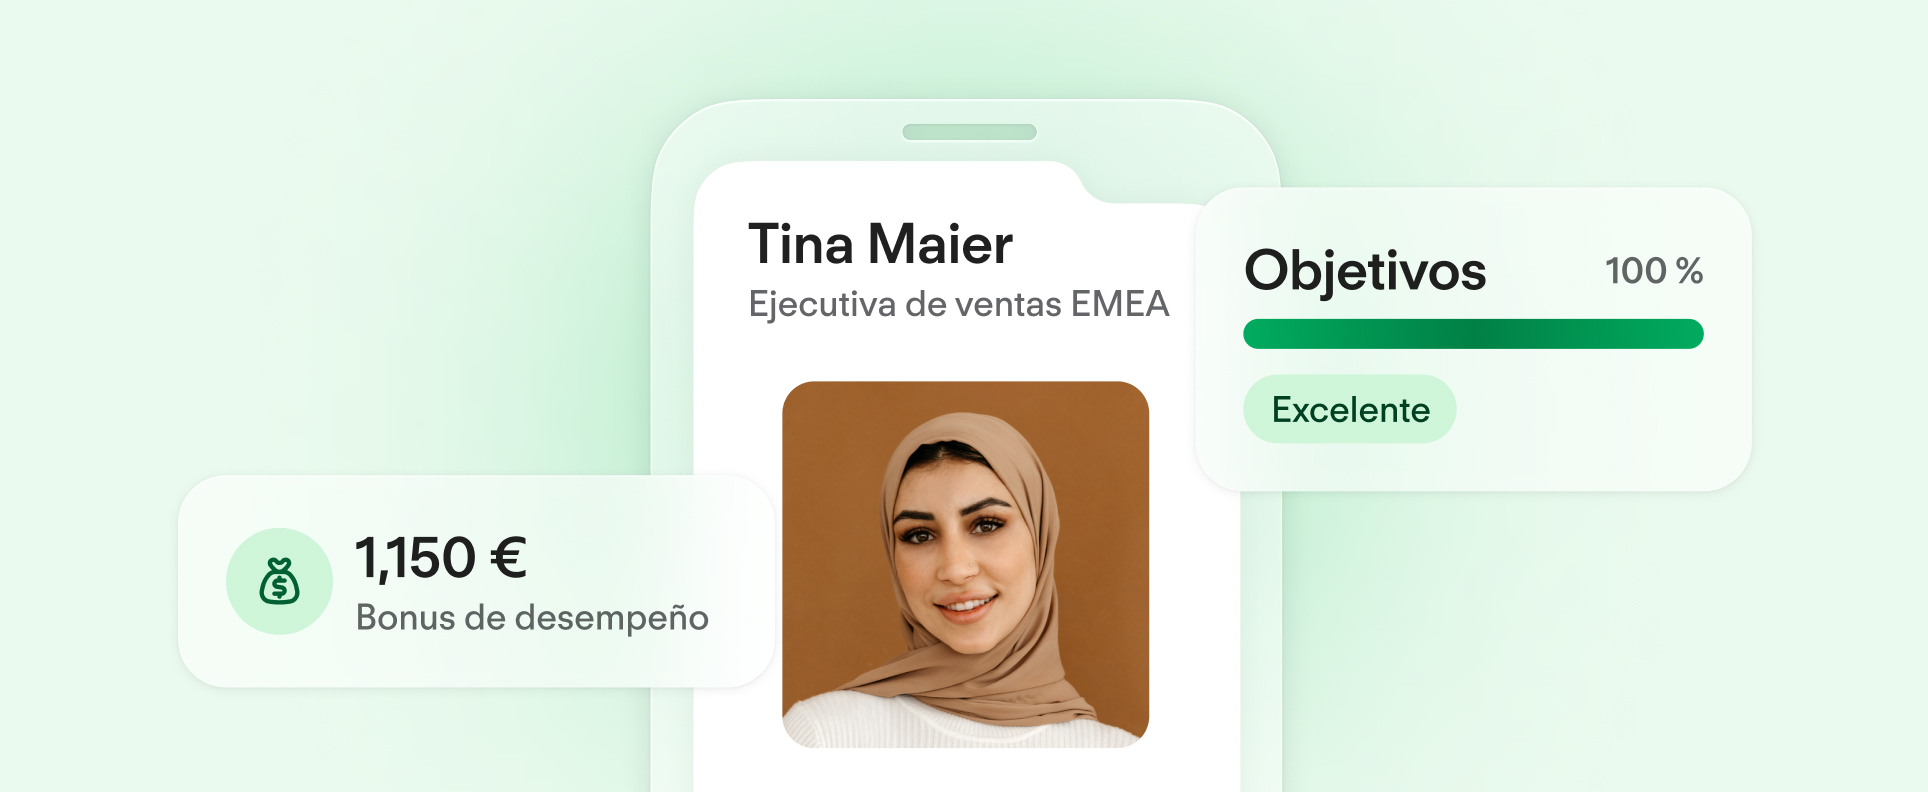Tap the phone speaker notch bar
This screenshot has width=1928, height=792.
tap(969, 132)
